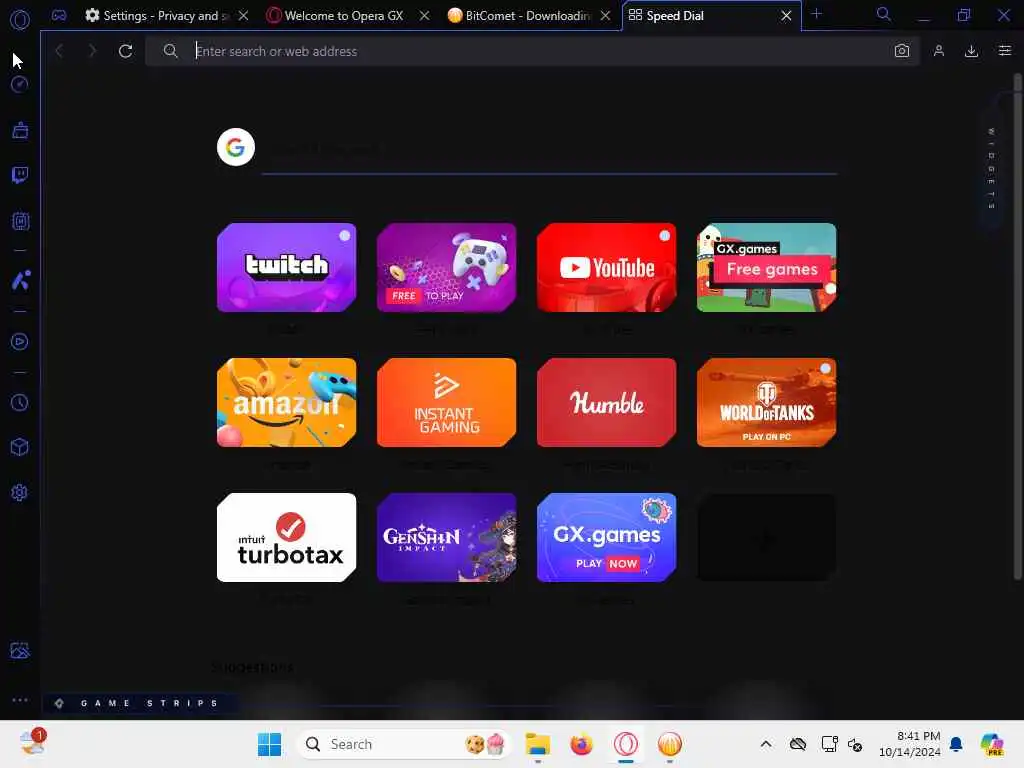This screenshot has width=1024, height=768.
Task: Close the Welcome to Opera GX tab
Action: tap(424, 16)
